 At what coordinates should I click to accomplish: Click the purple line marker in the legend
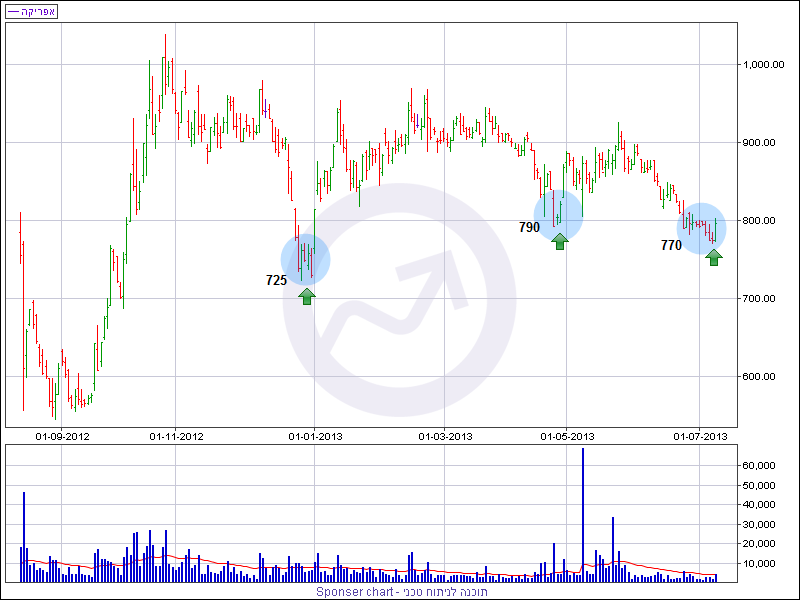[x=14, y=11]
